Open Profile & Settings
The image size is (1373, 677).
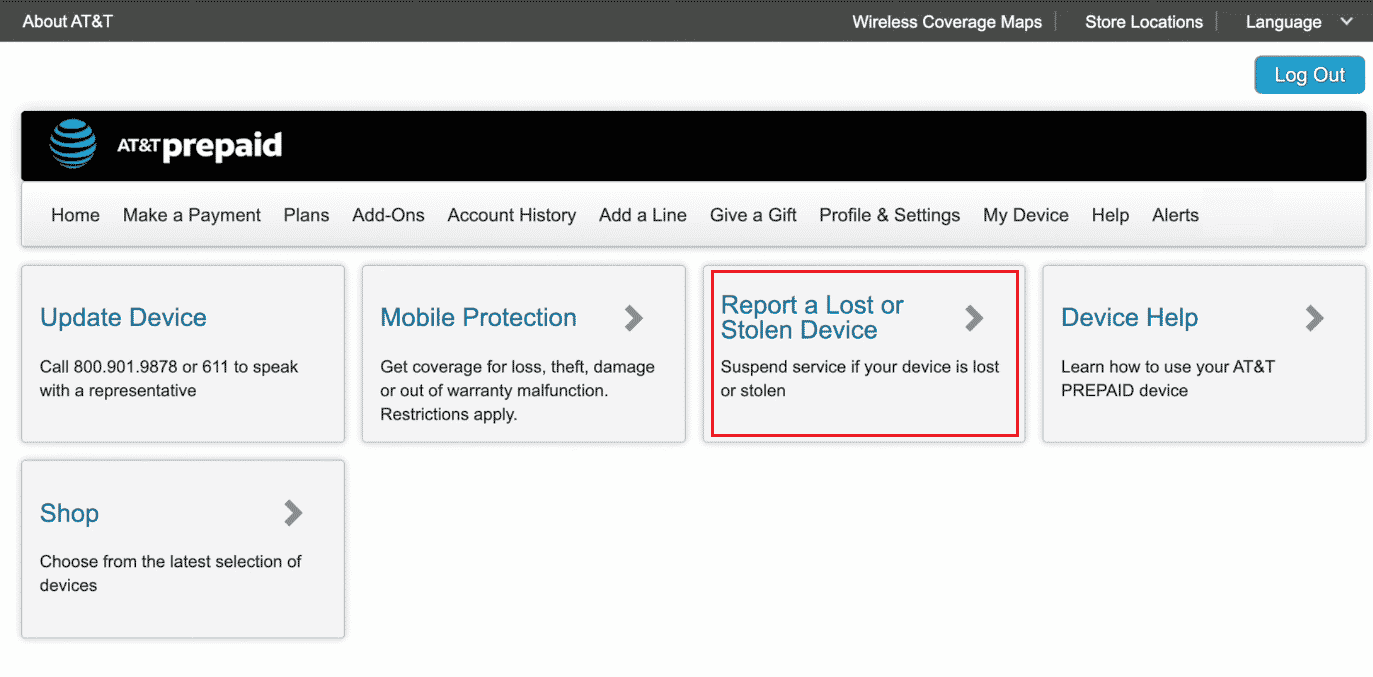(x=890, y=215)
